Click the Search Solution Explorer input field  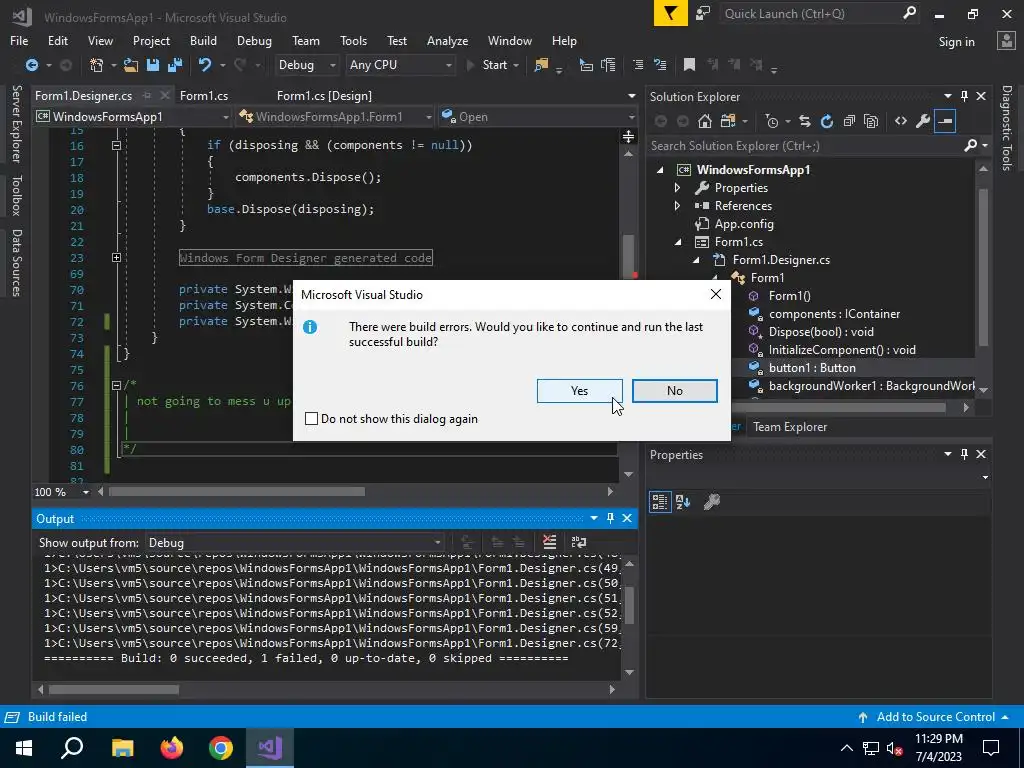(806, 146)
